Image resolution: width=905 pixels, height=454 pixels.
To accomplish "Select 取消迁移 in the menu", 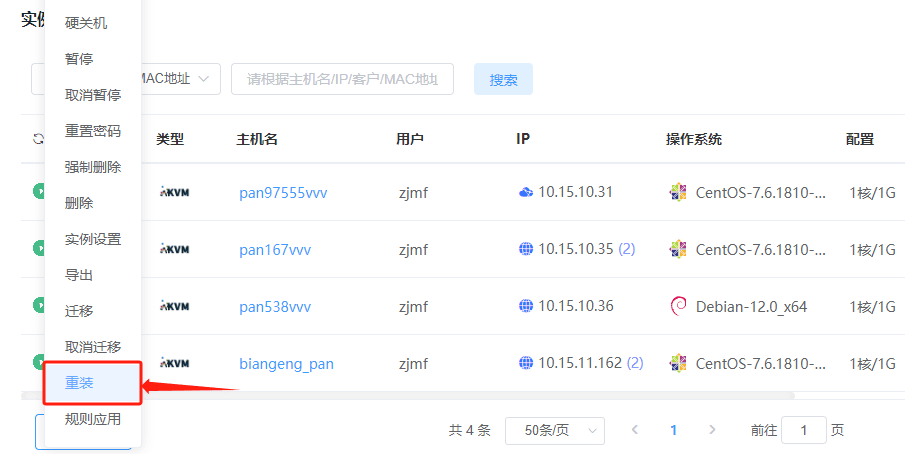I will coord(93,347).
